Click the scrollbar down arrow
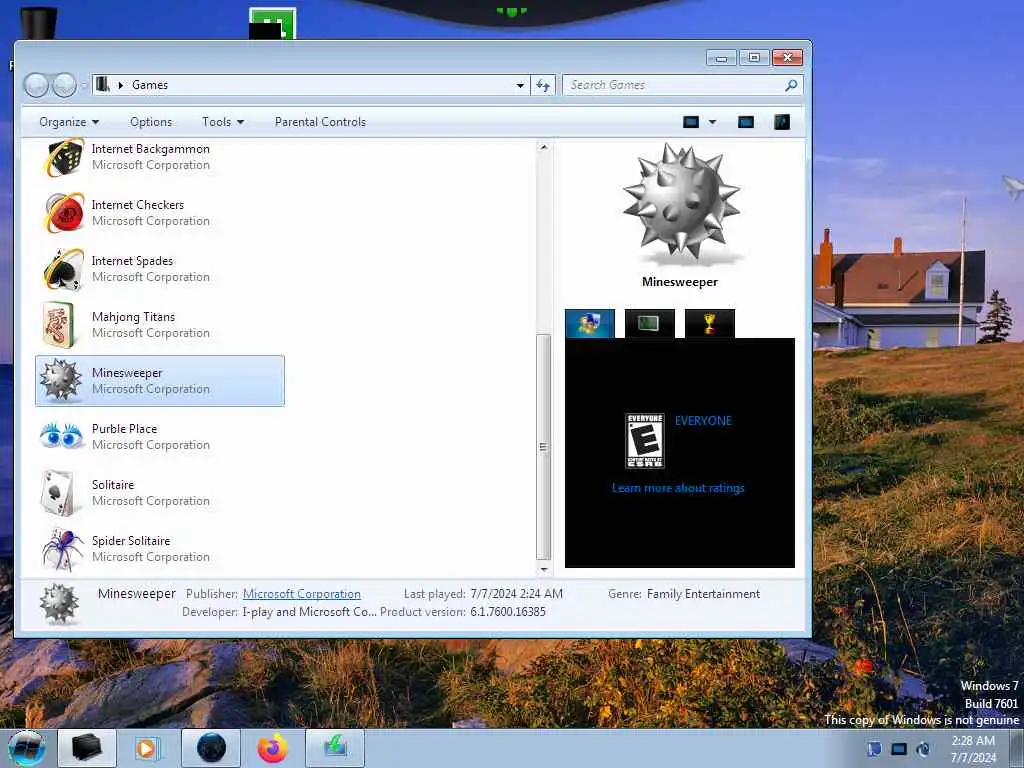Screen dimensions: 1024x768 pyautogui.click(x=543, y=569)
